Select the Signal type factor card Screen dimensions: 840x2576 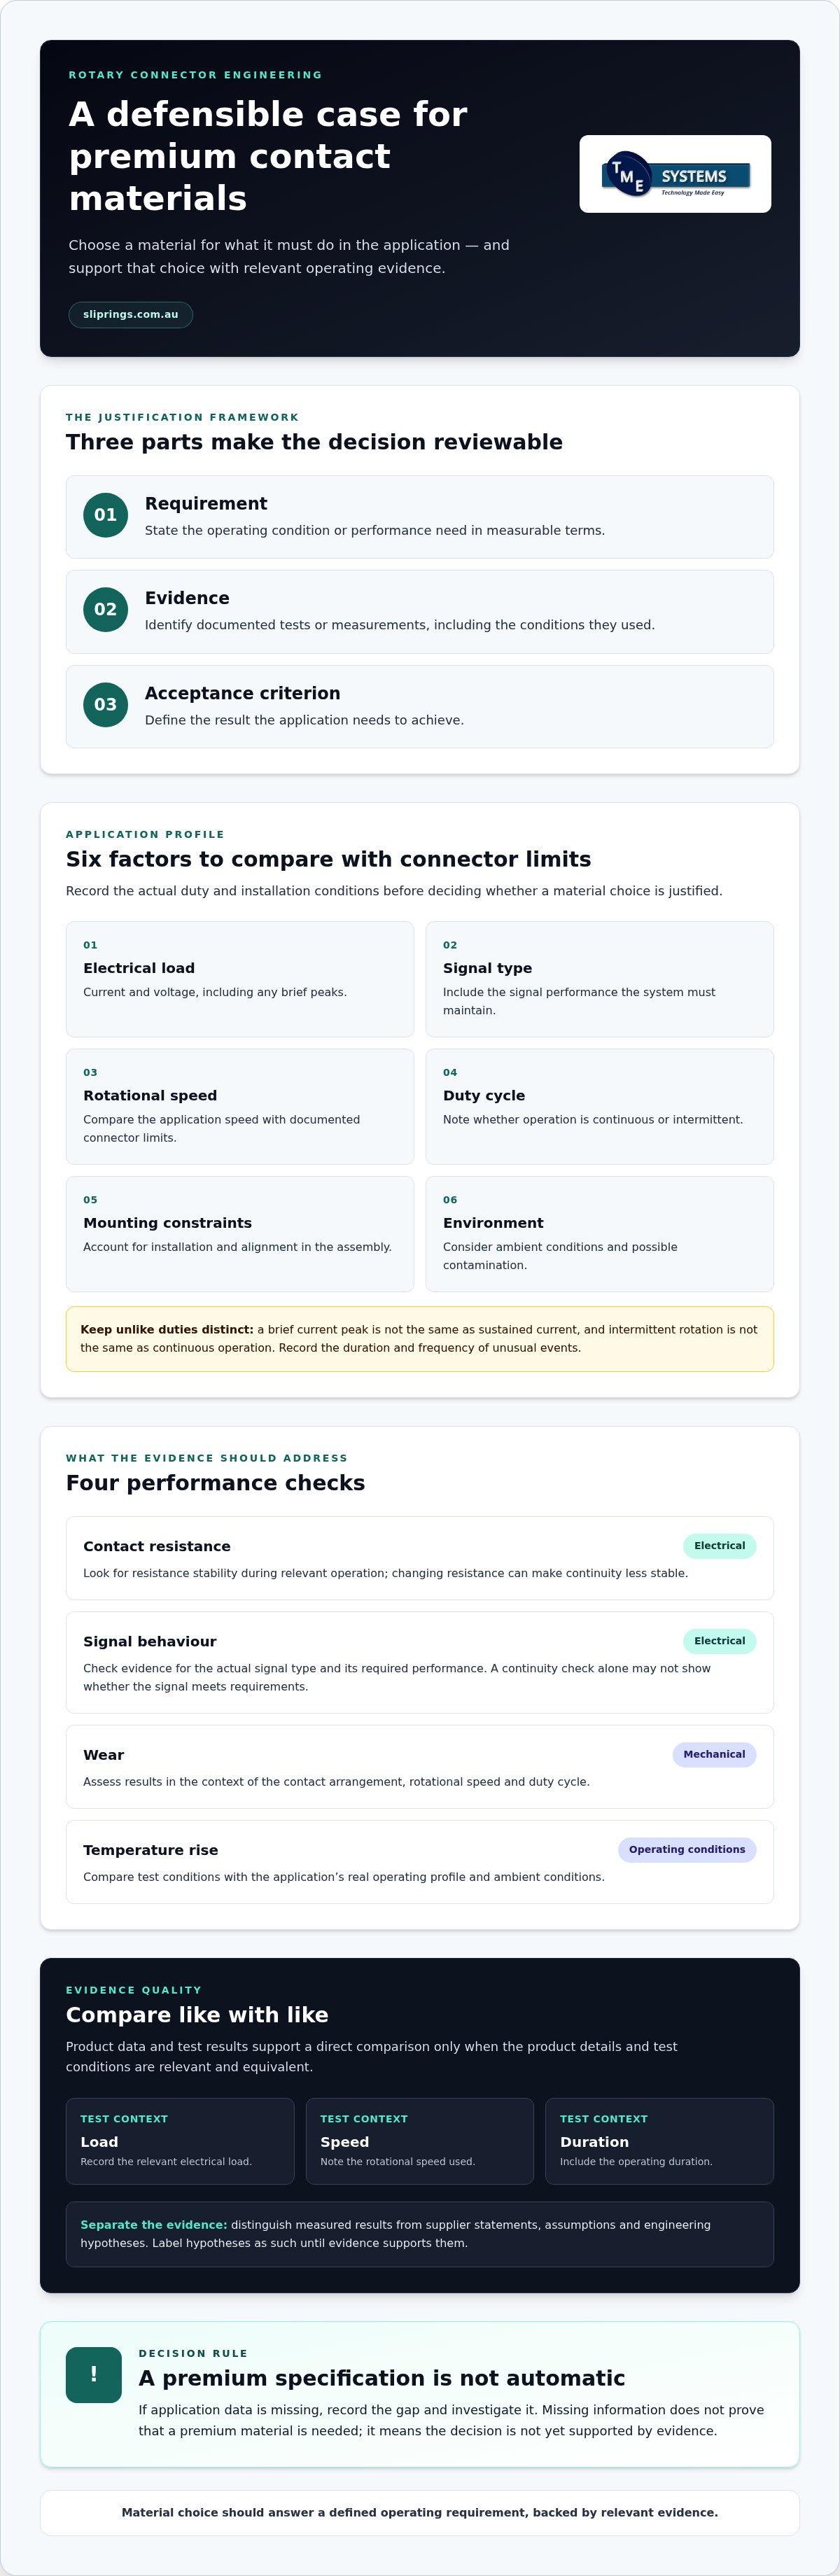pyautogui.click(x=600, y=979)
